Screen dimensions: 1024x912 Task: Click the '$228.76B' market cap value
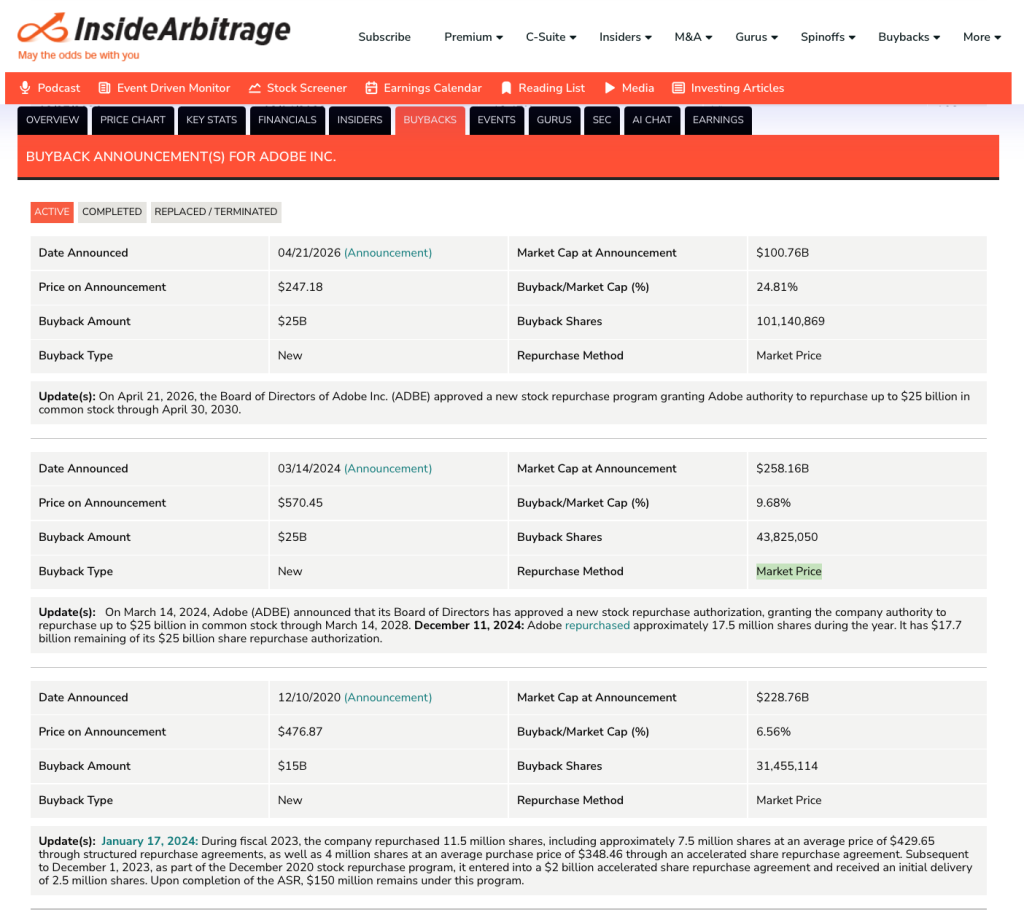point(782,697)
